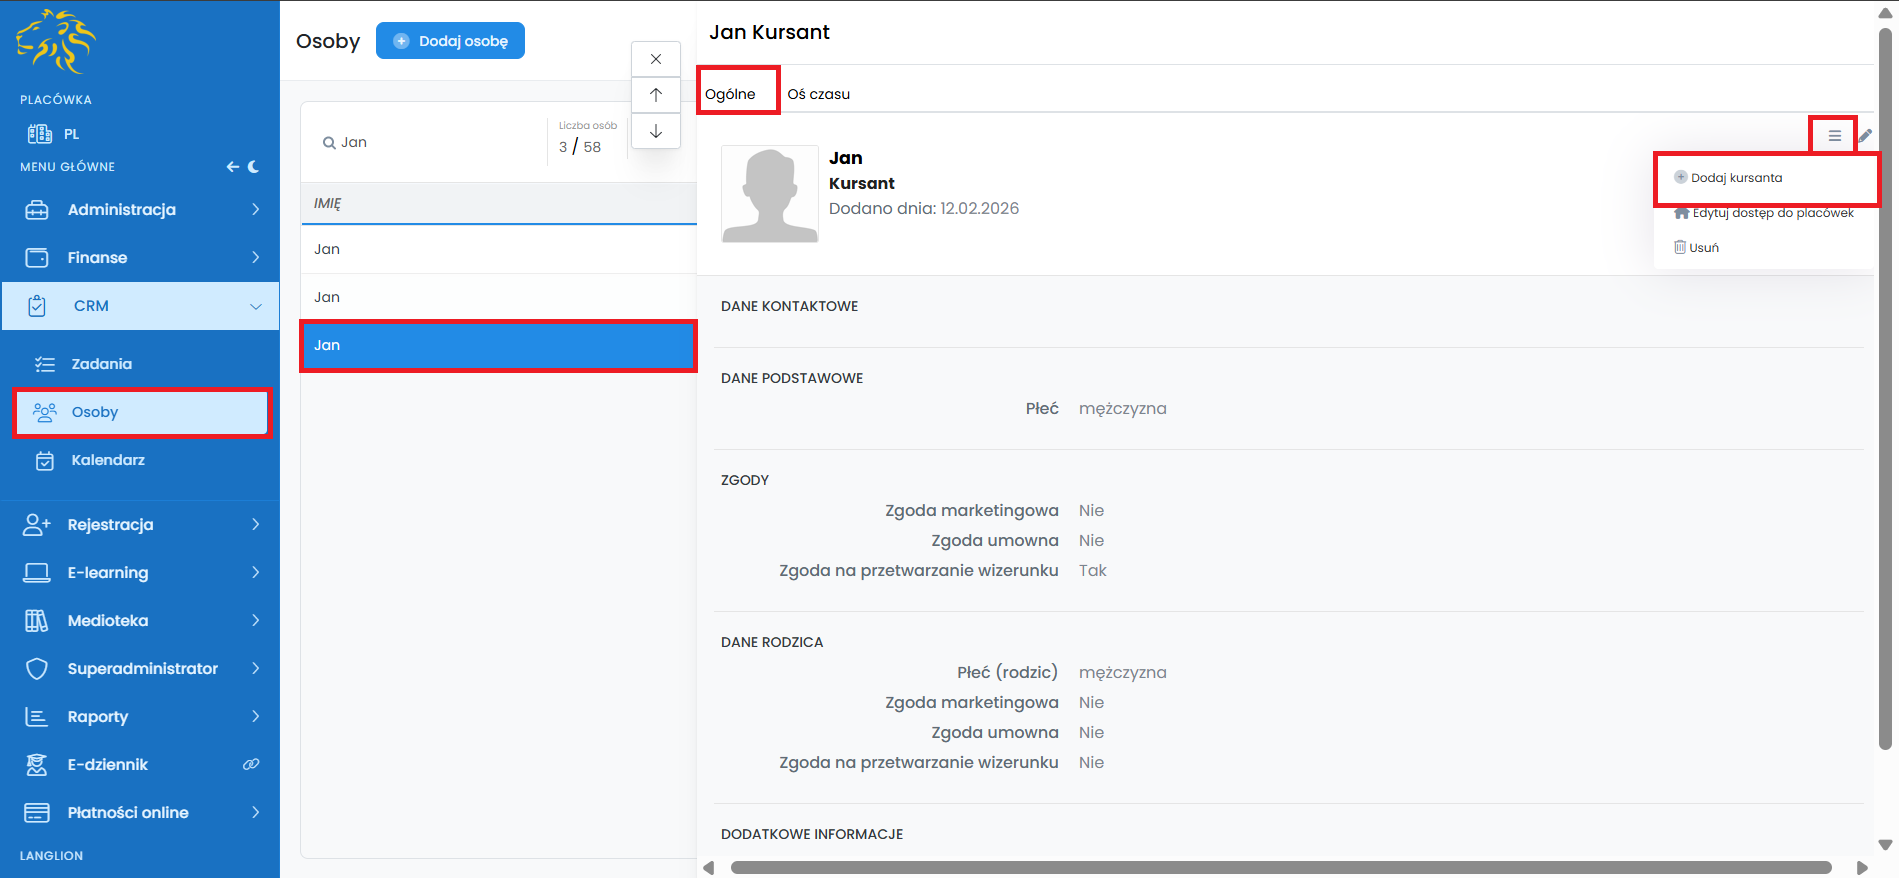Open Kalendarz in the CRM submenu
This screenshot has height=878, width=1899.
point(108,460)
